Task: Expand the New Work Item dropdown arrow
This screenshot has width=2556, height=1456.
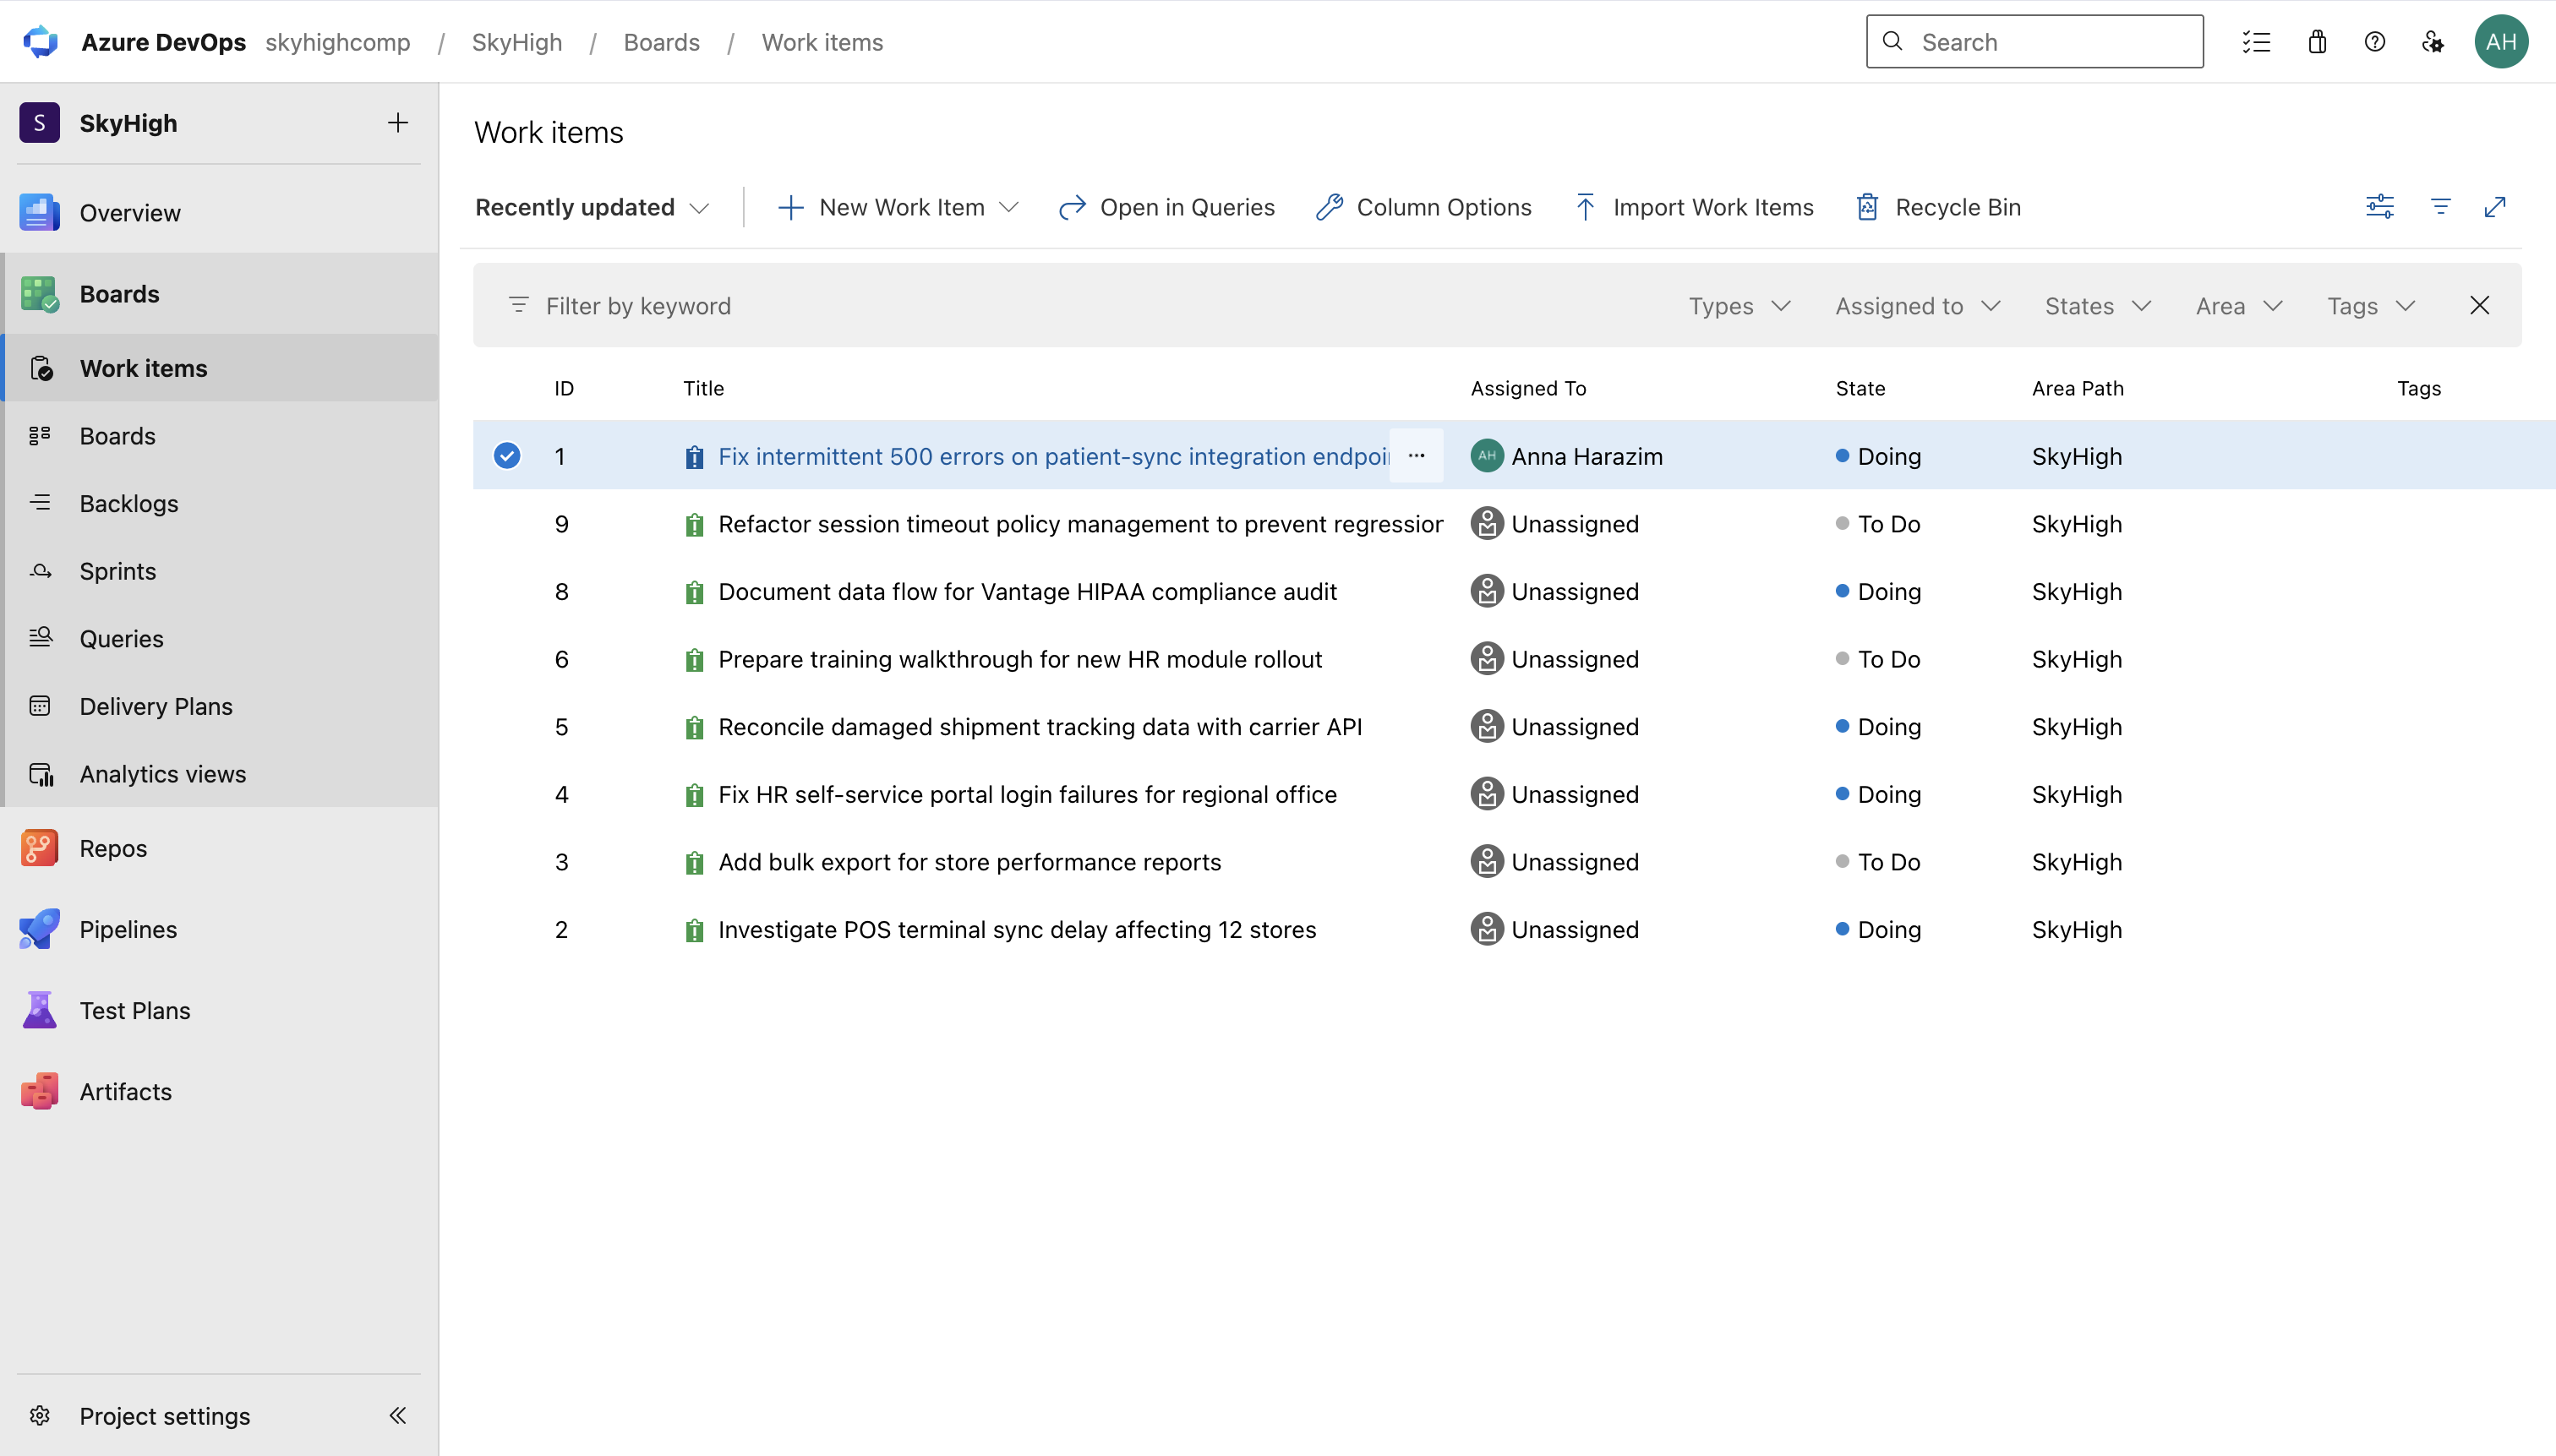Action: (x=1009, y=207)
